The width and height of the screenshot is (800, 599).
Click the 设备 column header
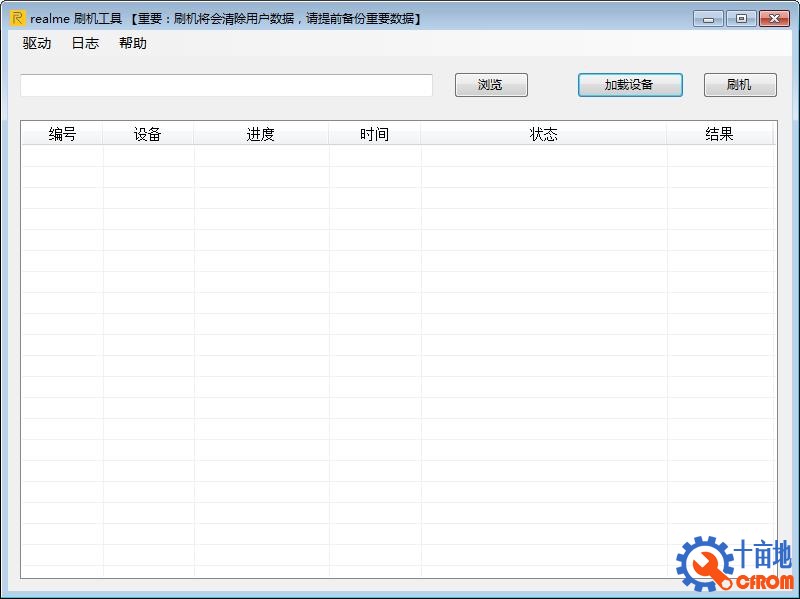click(x=148, y=133)
